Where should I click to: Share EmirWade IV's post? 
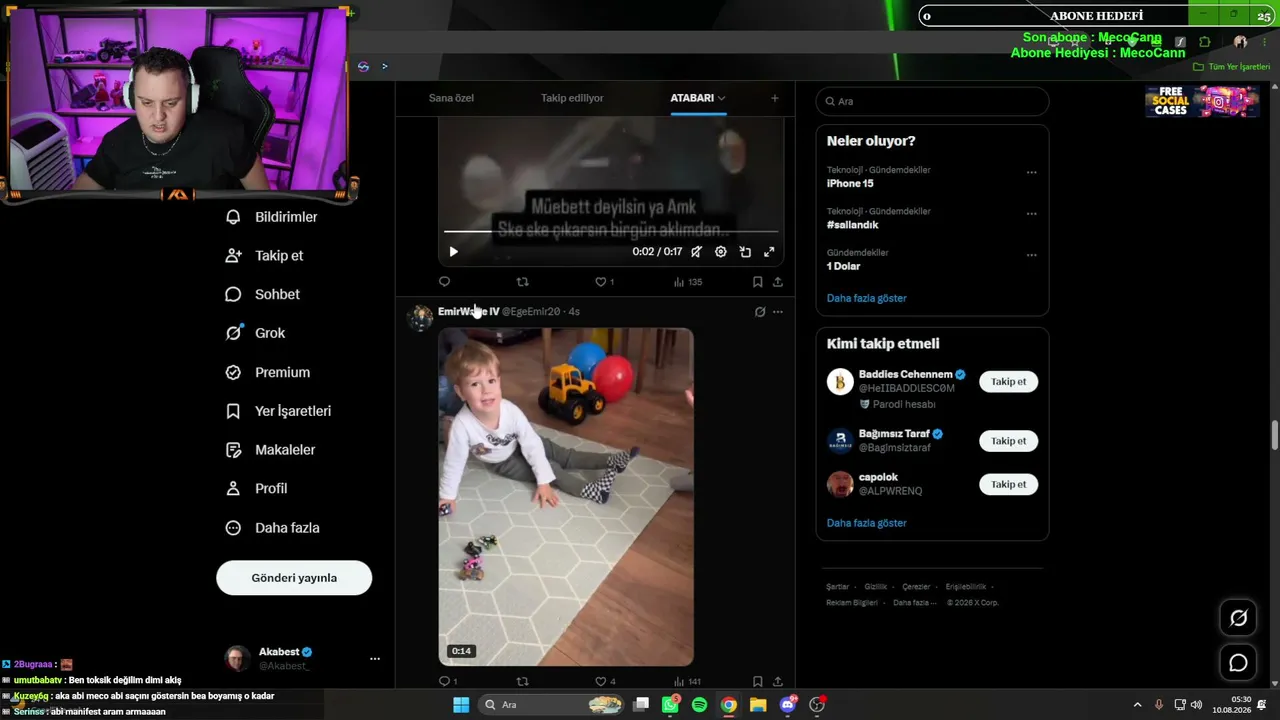[x=778, y=682]
